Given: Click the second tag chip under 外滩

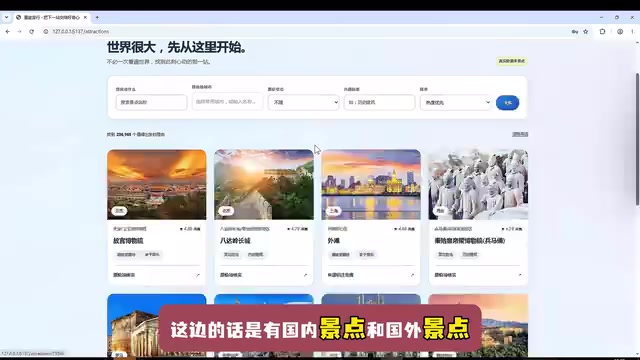Looking at the screenshot, I should [366, 254].
